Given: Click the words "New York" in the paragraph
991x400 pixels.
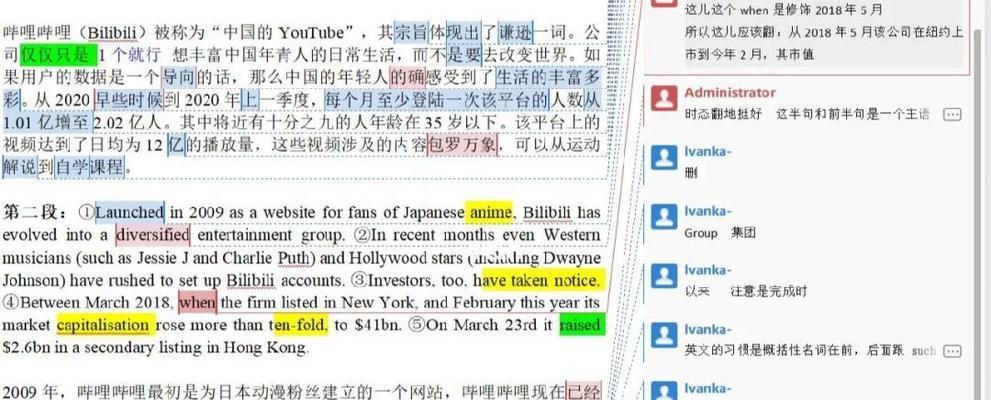Looking at the screenshot, I should pos(377,303).
